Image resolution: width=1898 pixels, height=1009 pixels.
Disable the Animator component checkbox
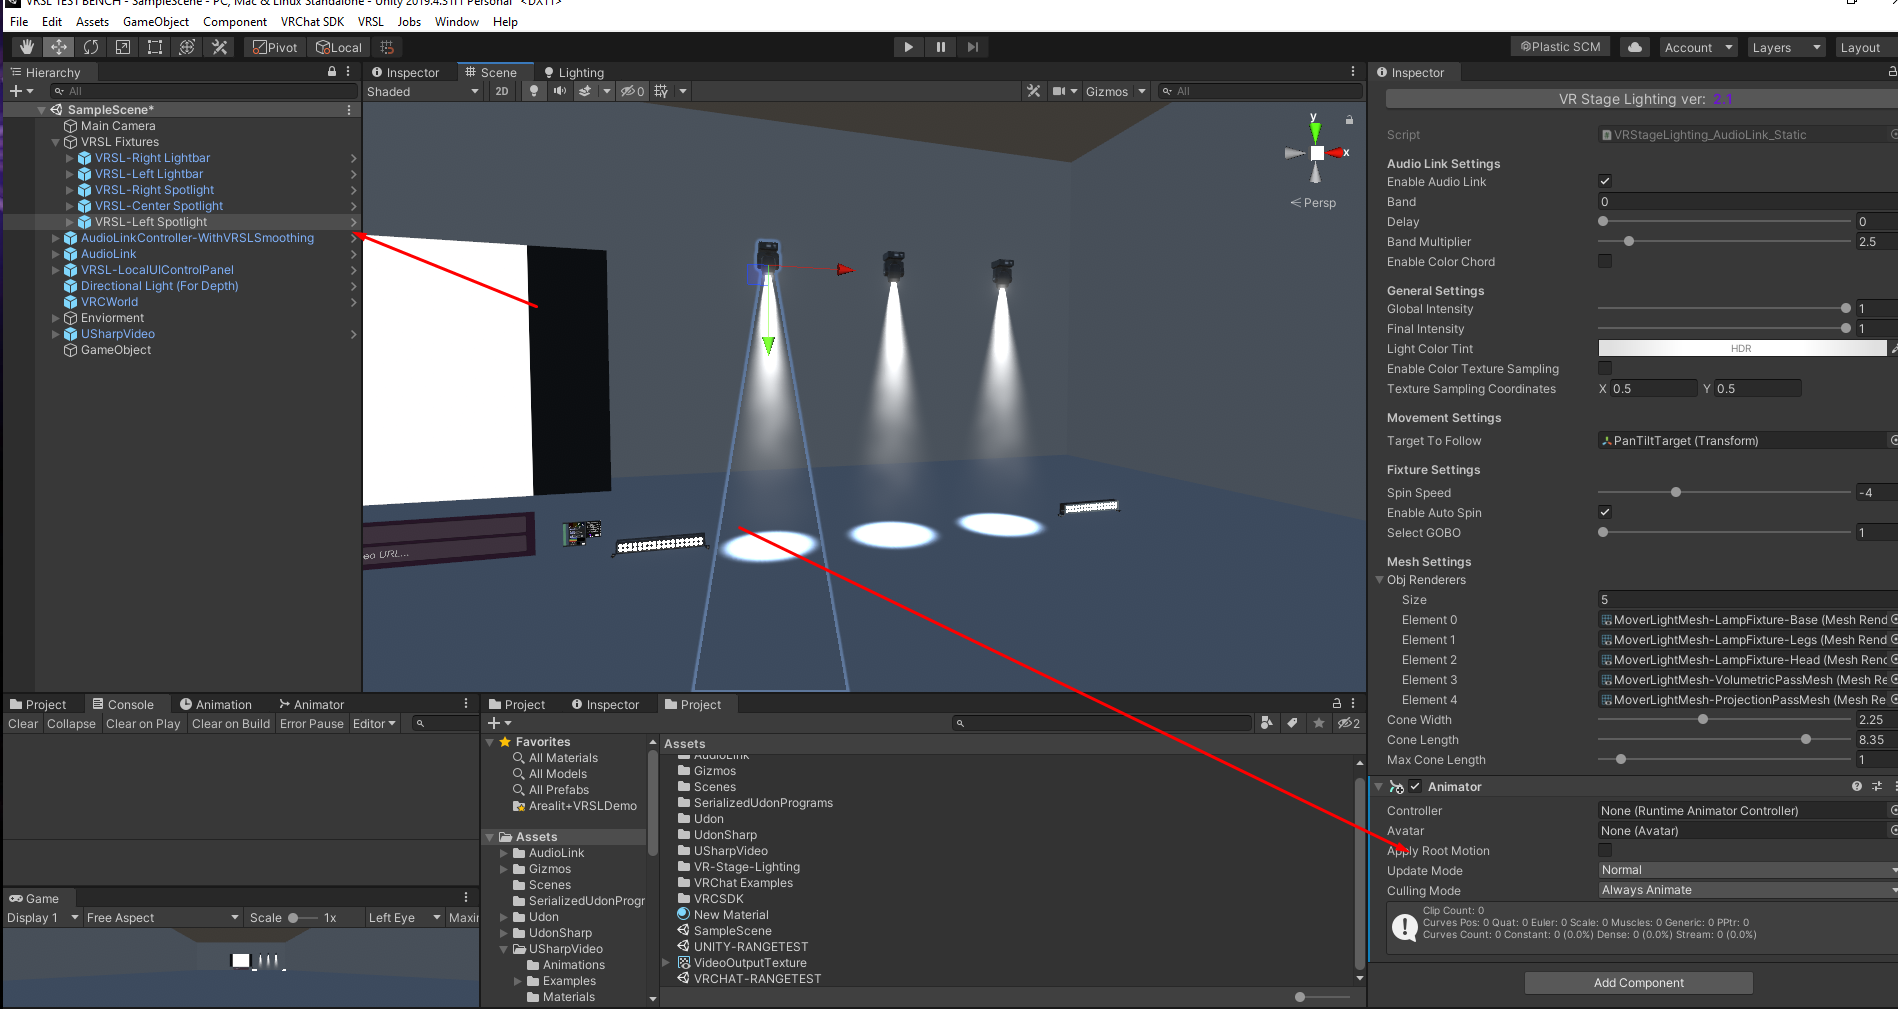1415,787
